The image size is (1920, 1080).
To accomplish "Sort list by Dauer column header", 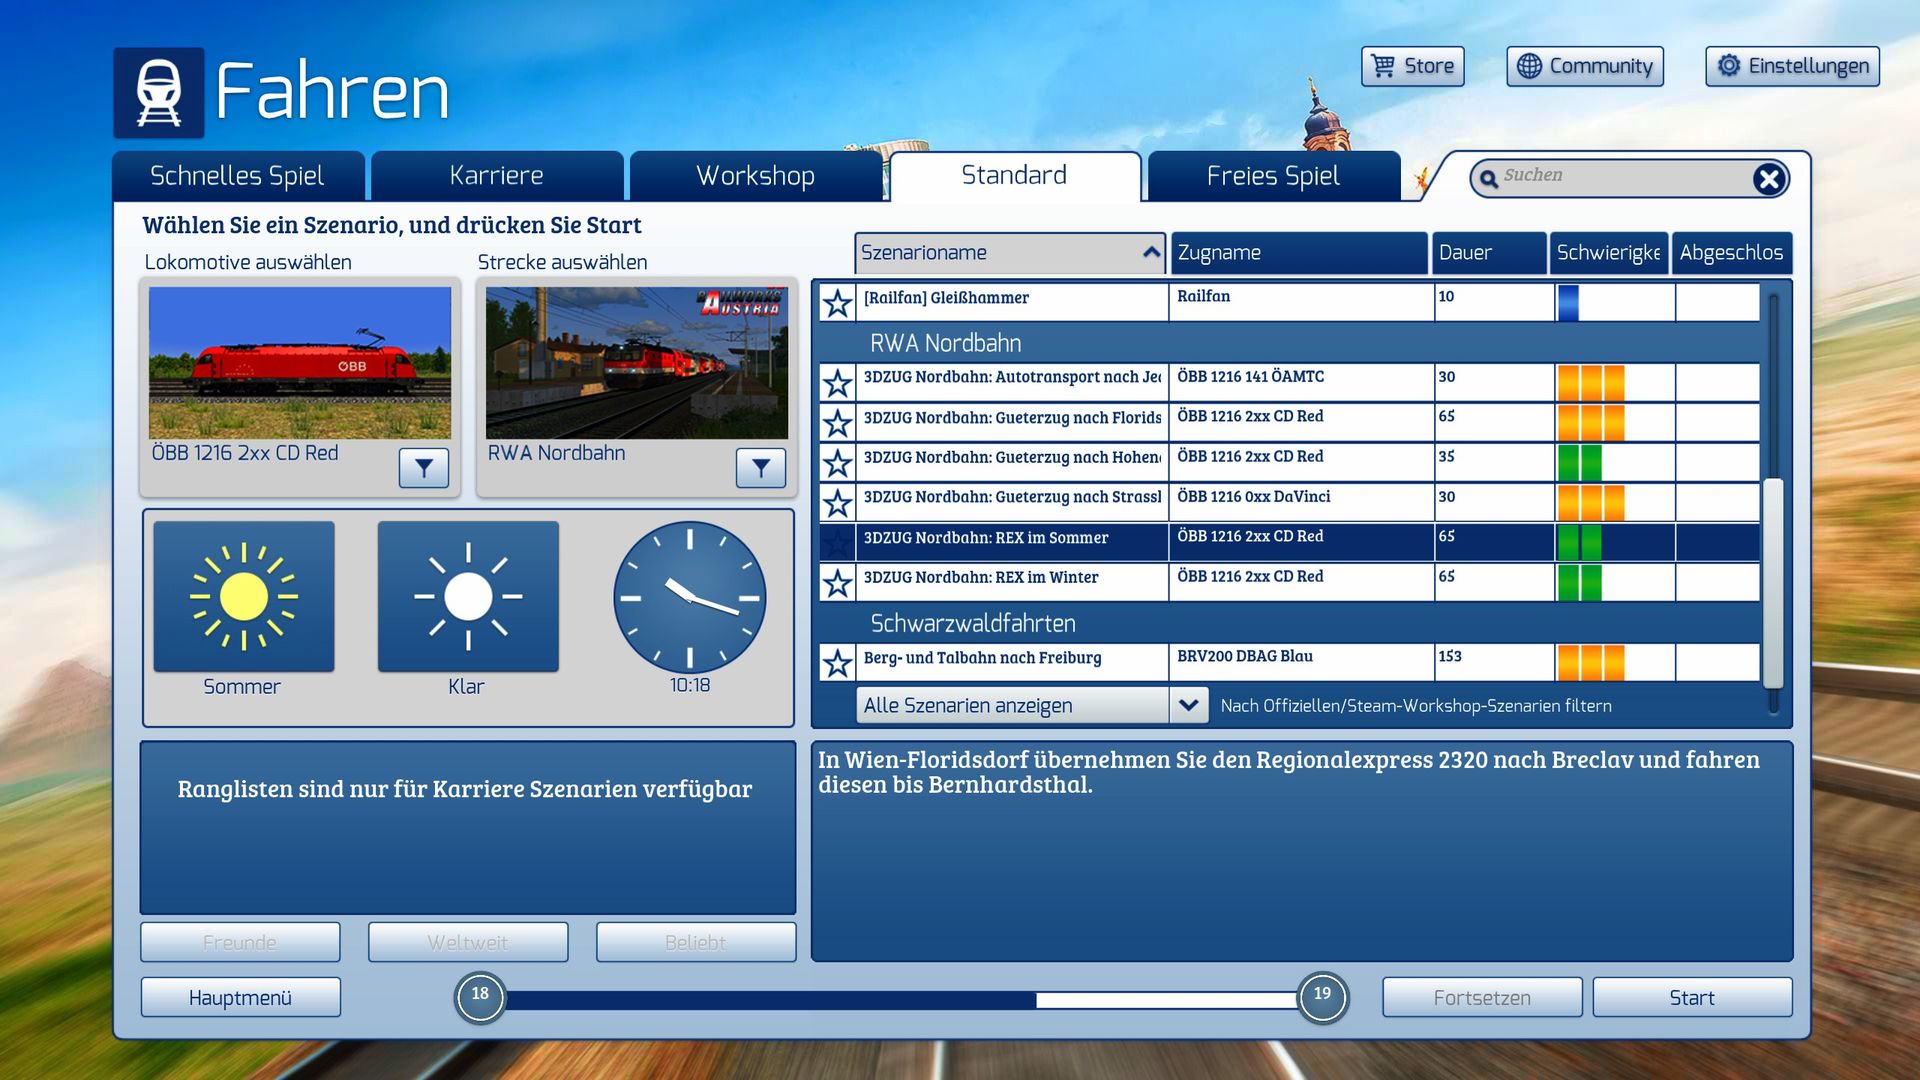I will pos(1488,253).
